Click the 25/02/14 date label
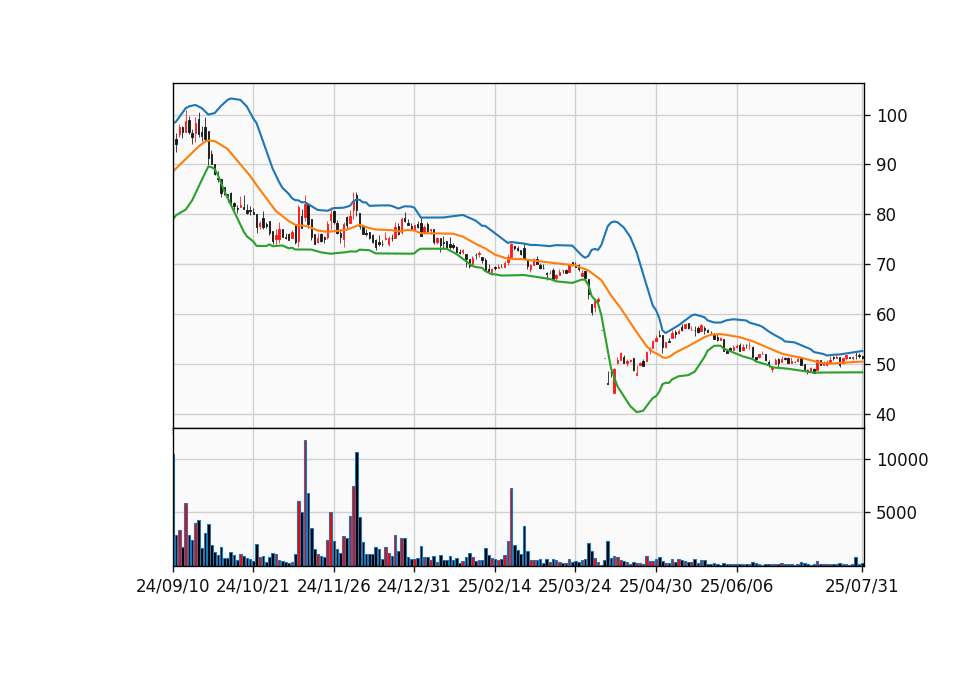 point(495,587)
